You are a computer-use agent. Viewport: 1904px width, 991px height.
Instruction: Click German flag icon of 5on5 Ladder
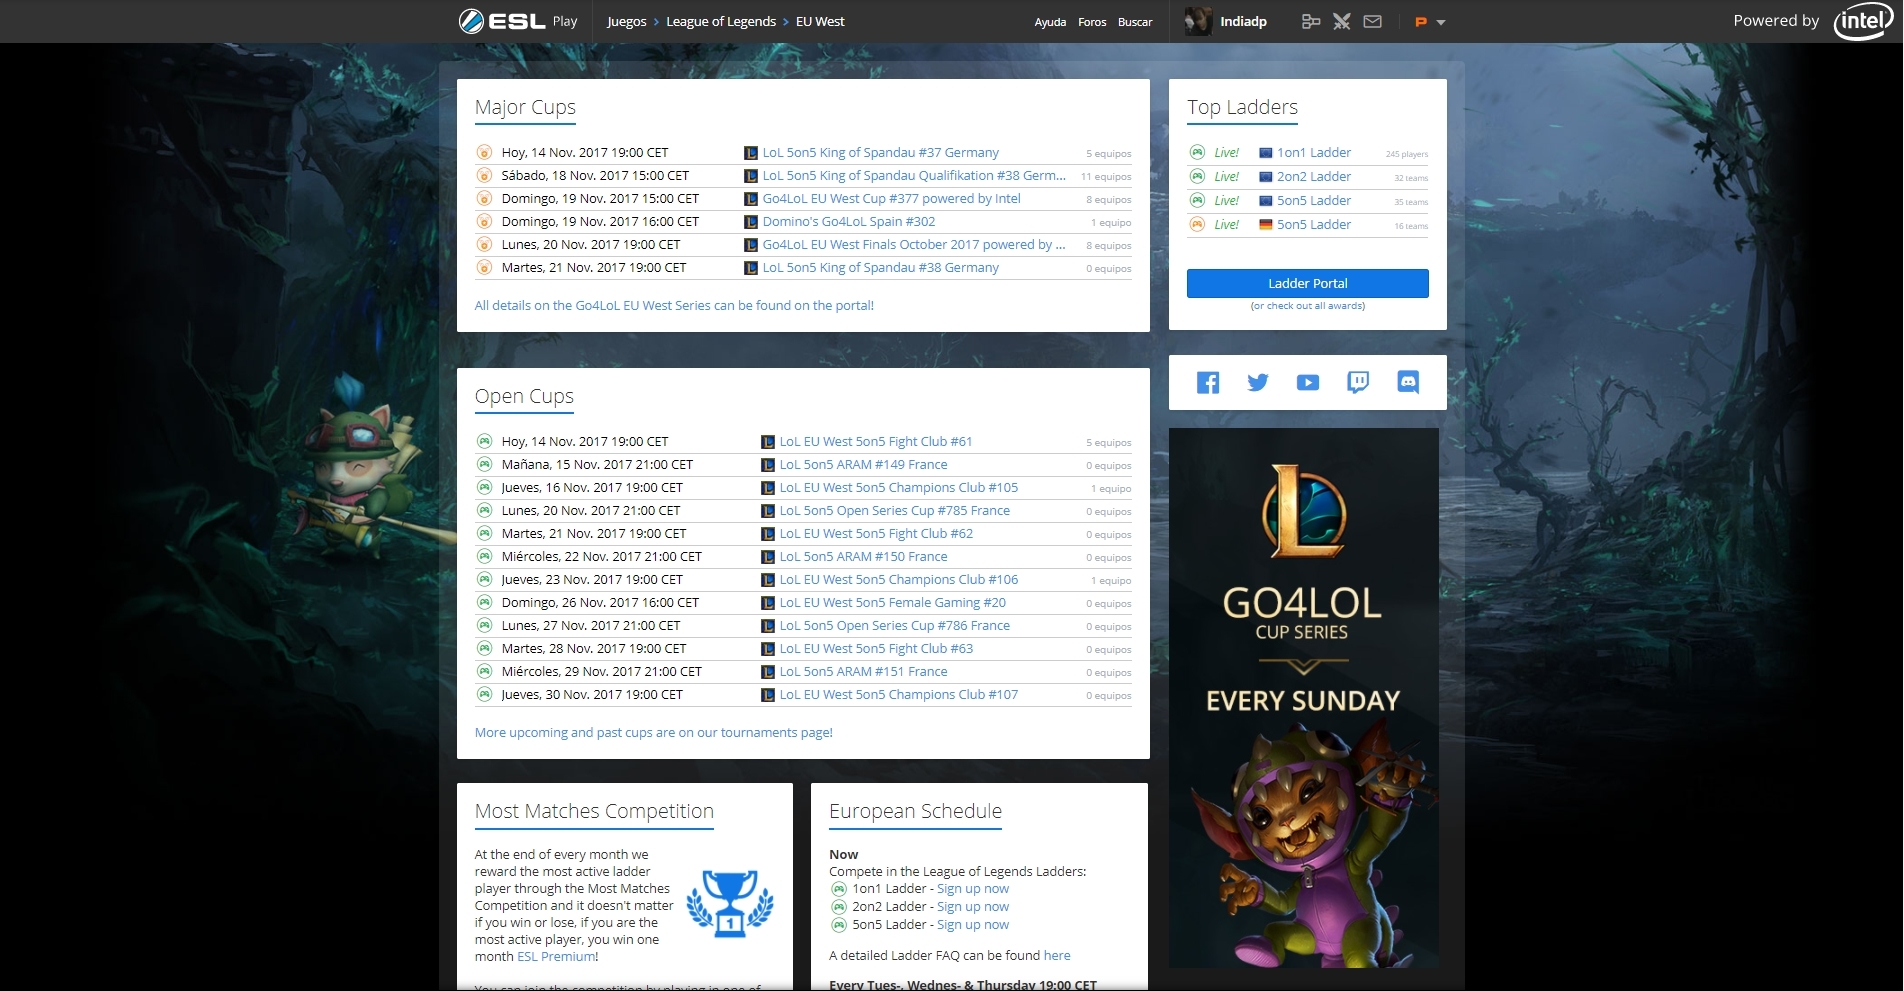(x=1266, y=225)
